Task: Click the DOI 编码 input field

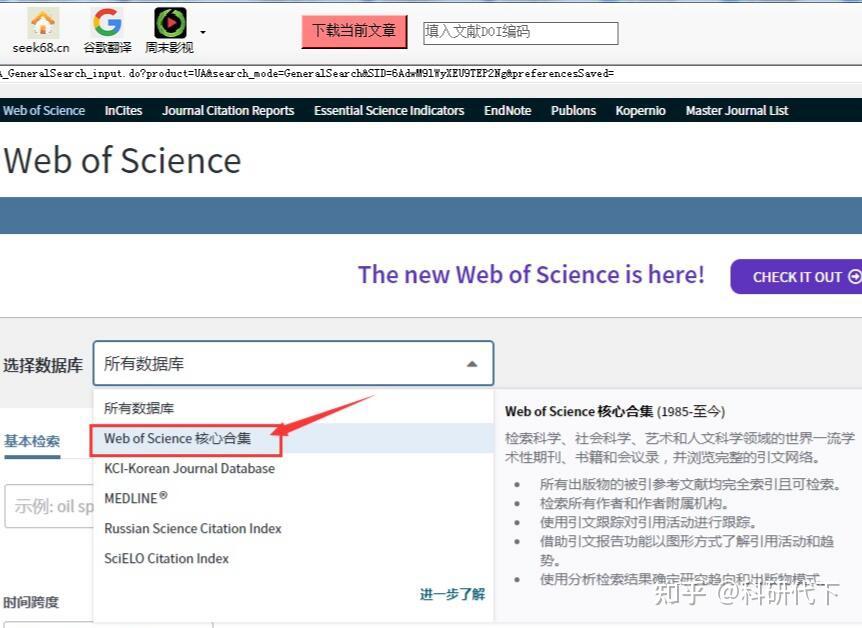Action: [520, 32]
